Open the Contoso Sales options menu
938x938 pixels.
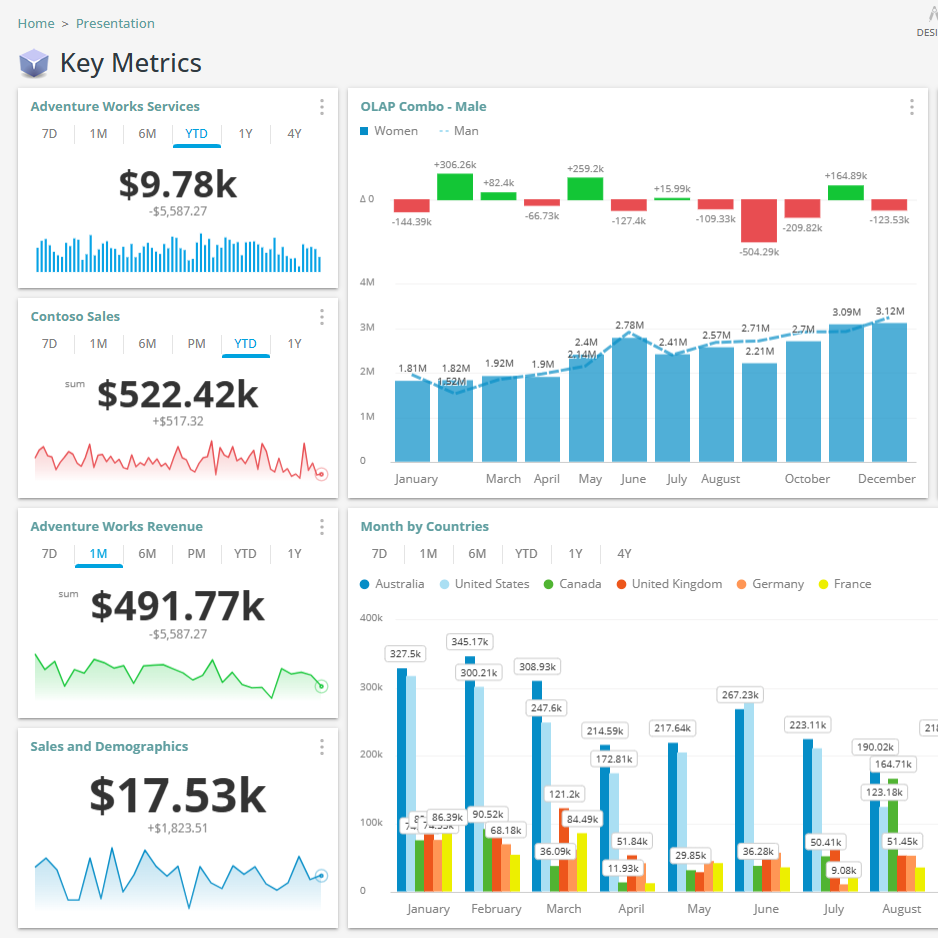[x=321, y=317]
